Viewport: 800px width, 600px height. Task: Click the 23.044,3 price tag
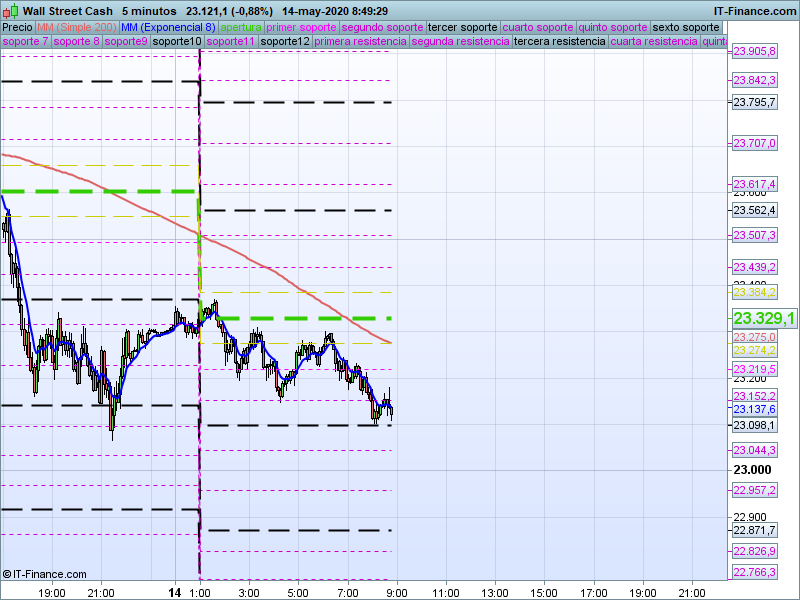[x=755, y=450]
